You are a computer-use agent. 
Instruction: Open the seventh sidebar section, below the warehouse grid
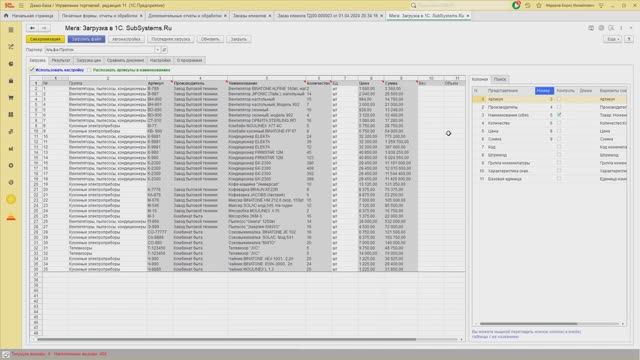click(x=11, y=132)
